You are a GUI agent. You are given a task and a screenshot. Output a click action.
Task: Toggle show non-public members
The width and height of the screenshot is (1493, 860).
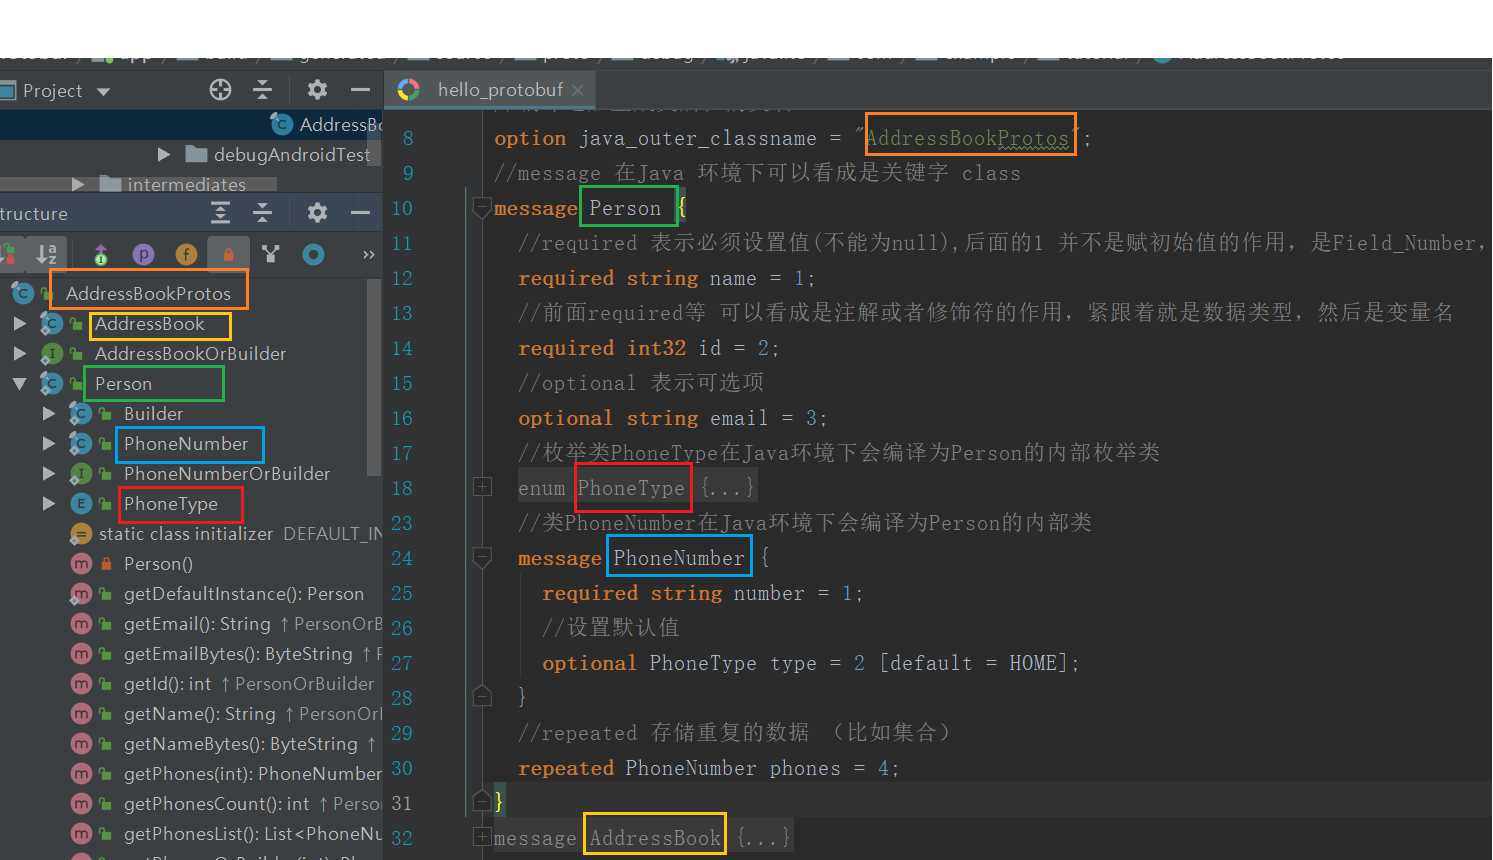(228, 254)
